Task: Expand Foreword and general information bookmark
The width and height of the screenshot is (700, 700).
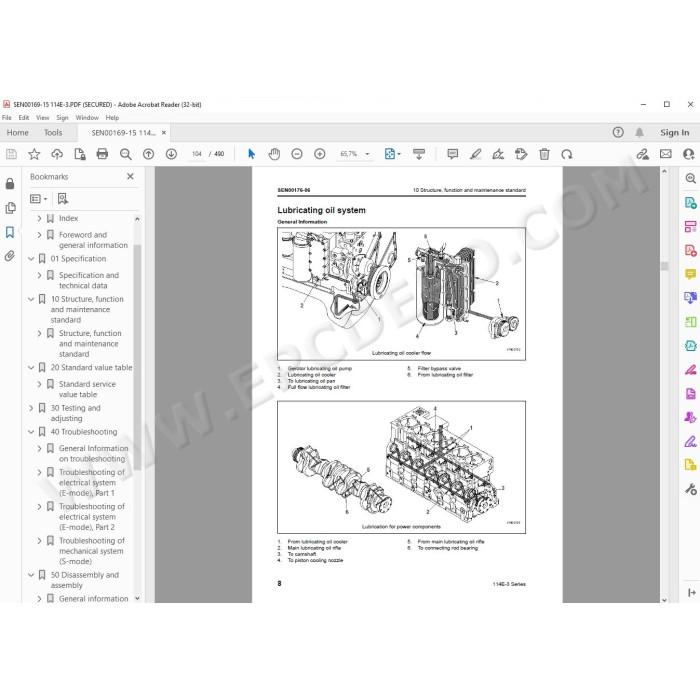Action: click(39, 235)
